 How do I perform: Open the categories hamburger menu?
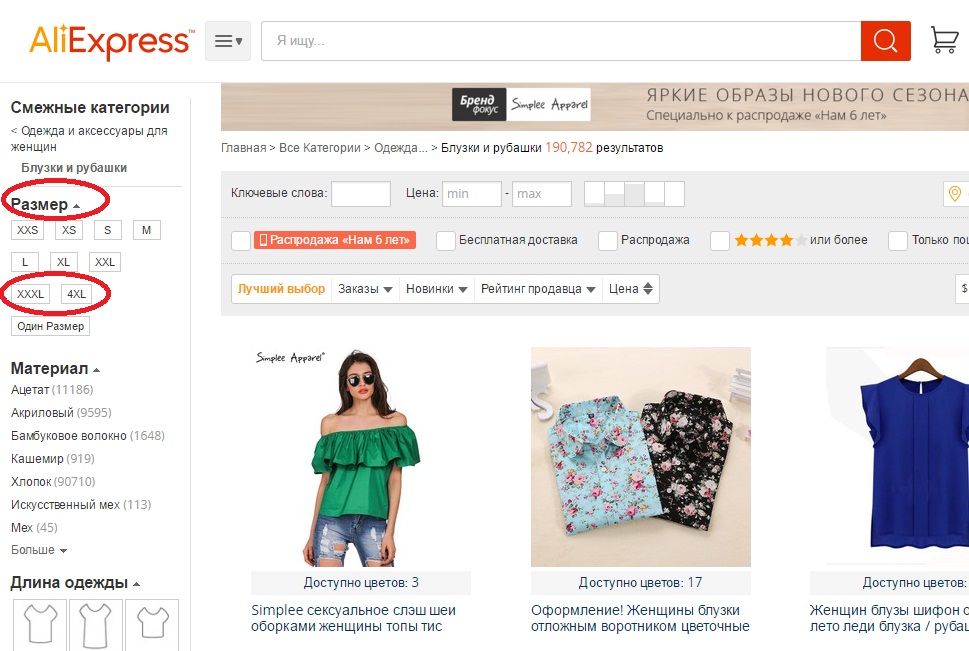pyautogui.click(x=228, y=41)
